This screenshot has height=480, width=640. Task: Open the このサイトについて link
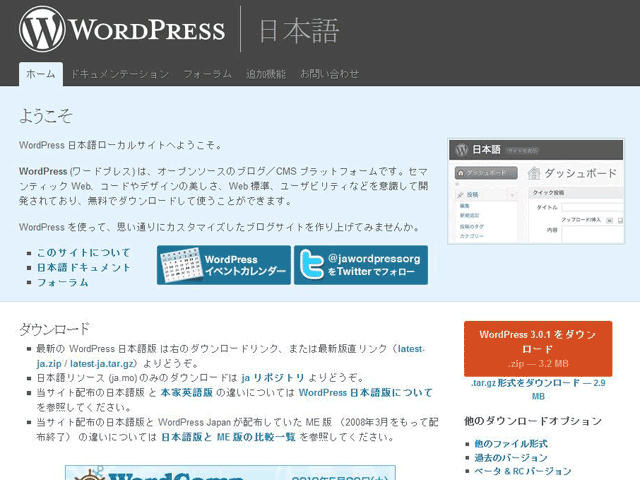[x=83, y=253]
